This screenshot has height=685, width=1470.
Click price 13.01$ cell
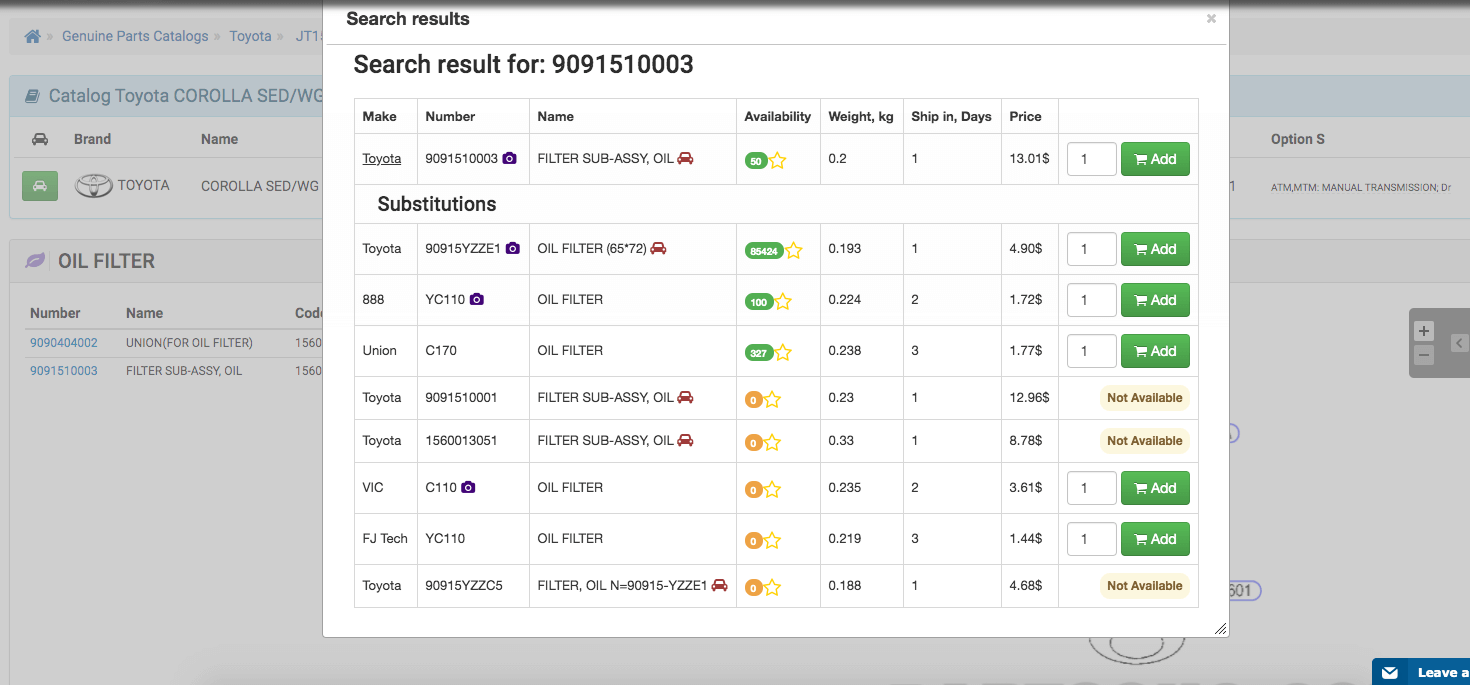[x=1029, y=158]
